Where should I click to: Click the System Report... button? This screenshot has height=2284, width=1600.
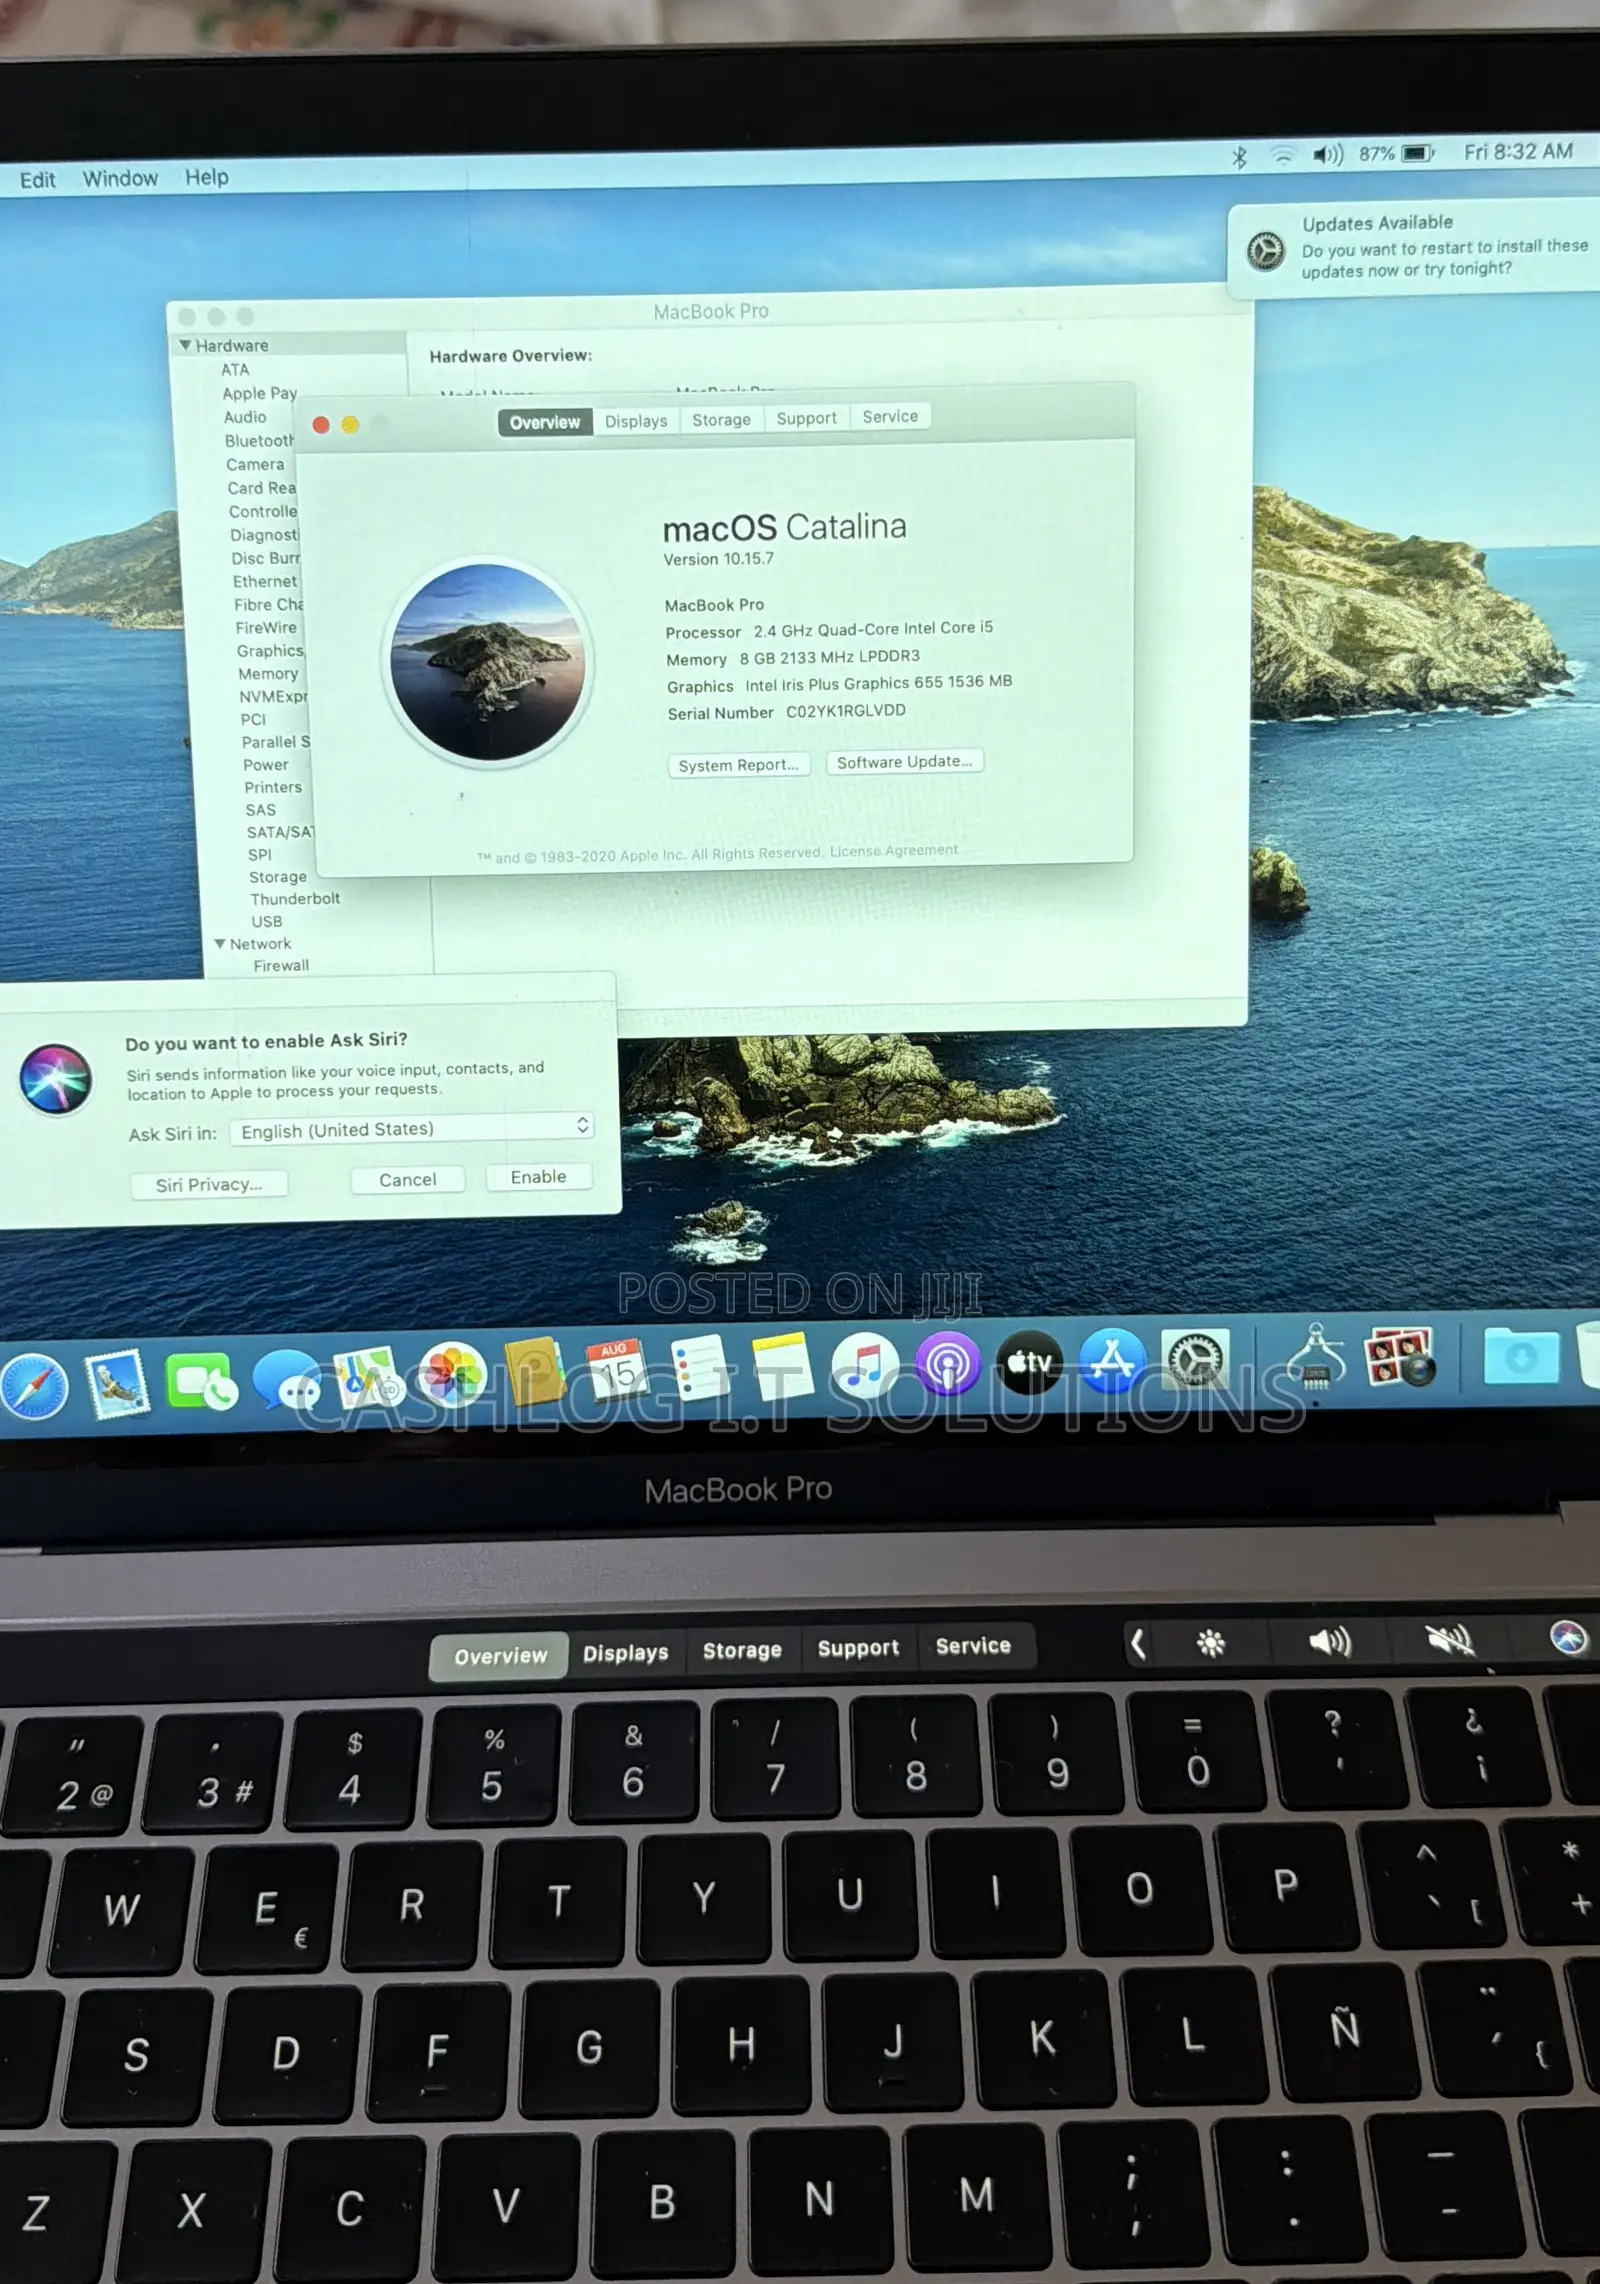pyautogui.click(x=738, y=765)
